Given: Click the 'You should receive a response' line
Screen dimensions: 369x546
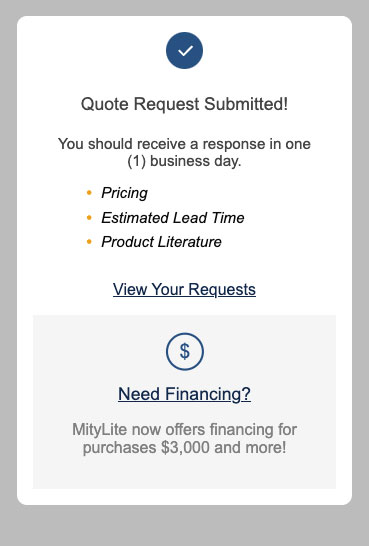Looking at the screenshot, I should point(184,144).
